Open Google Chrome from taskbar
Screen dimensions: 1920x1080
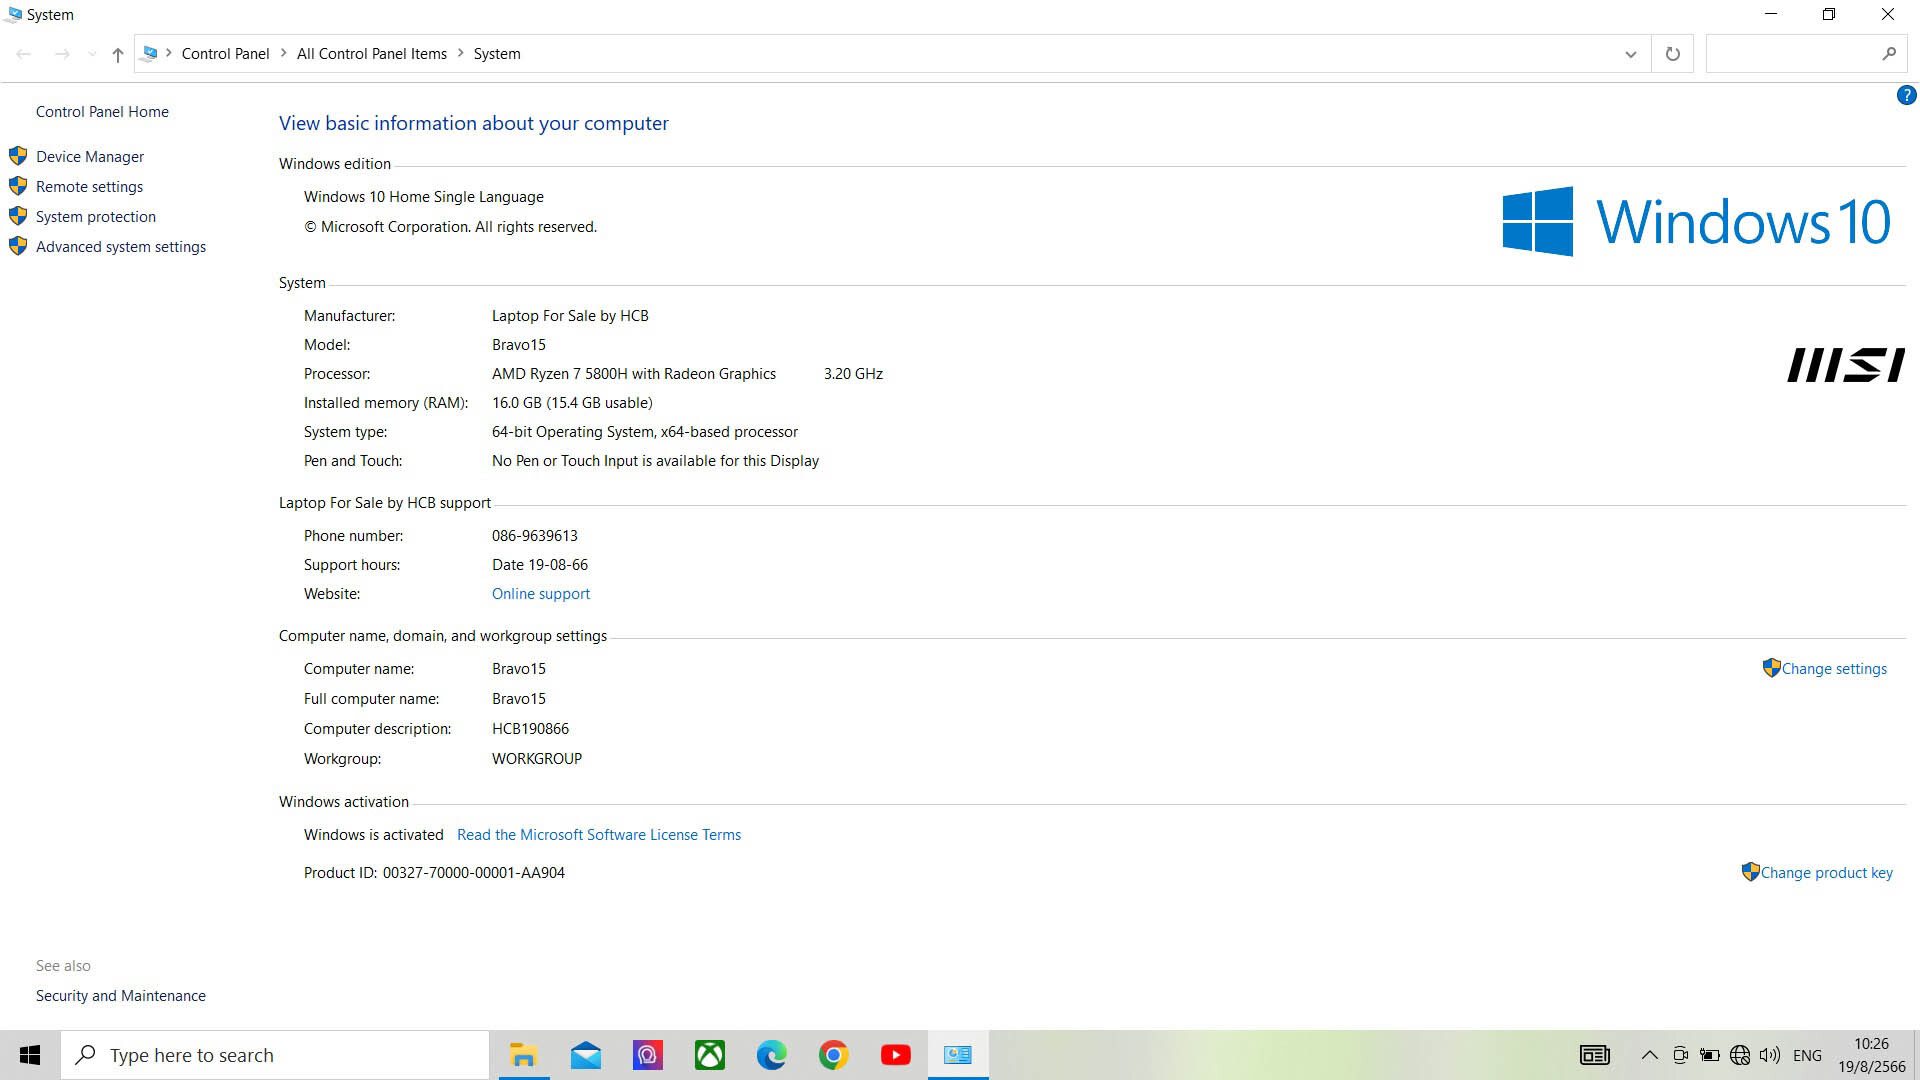coord(834,1055)
